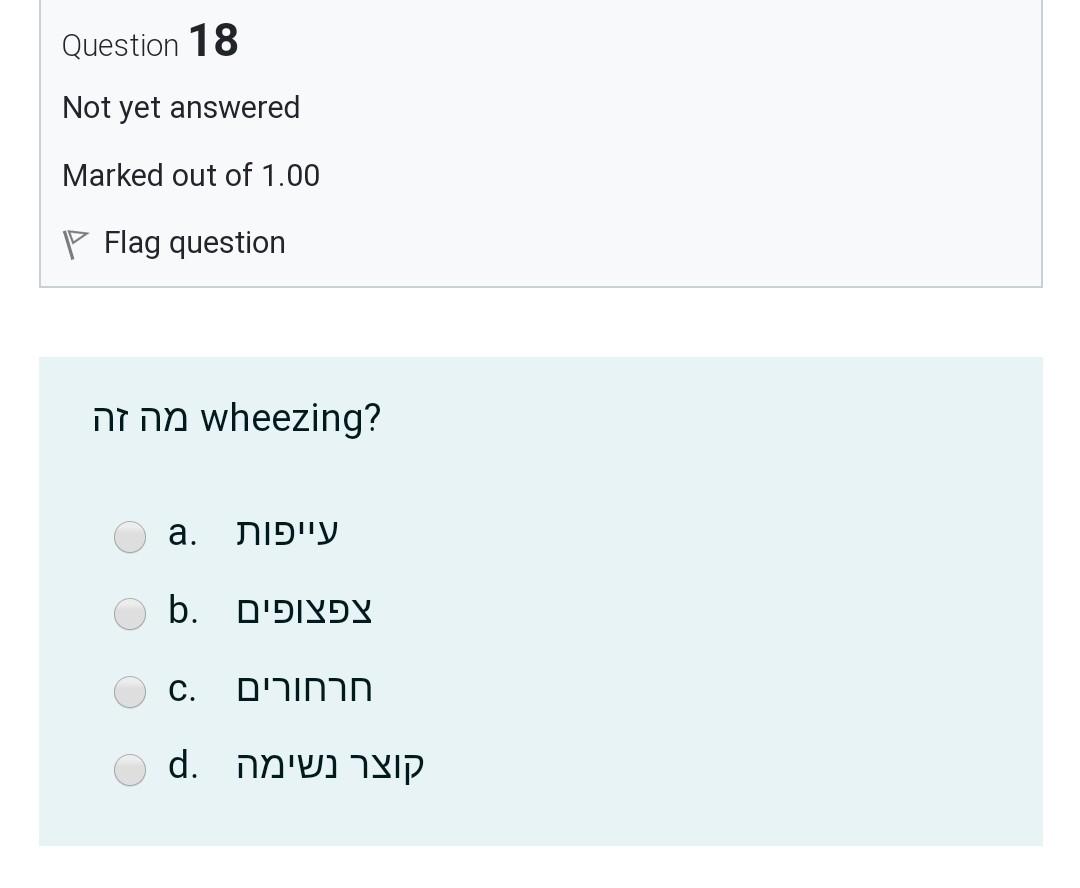Click the Hebrew words מה זה in question
Viewport: 1080px width, 888px height.
tap(140, 418)
